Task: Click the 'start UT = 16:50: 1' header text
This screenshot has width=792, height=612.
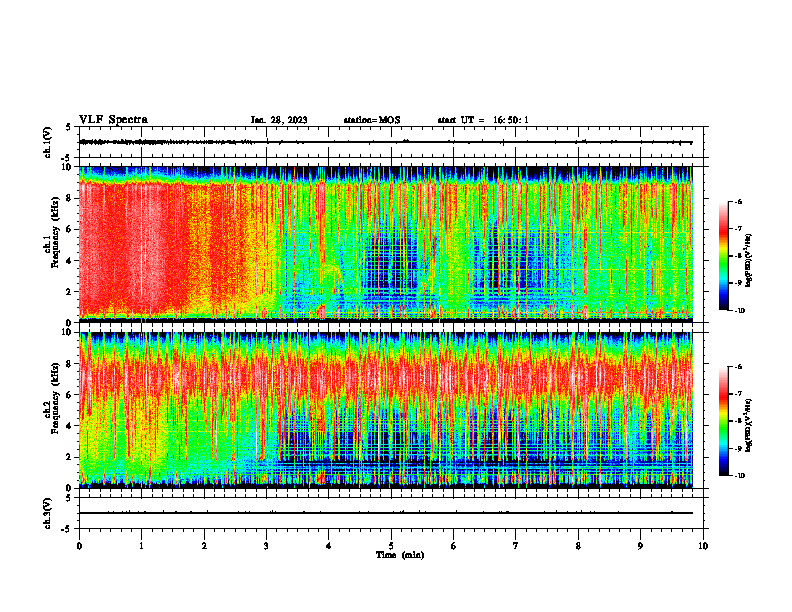Action: tap(483, 120)
